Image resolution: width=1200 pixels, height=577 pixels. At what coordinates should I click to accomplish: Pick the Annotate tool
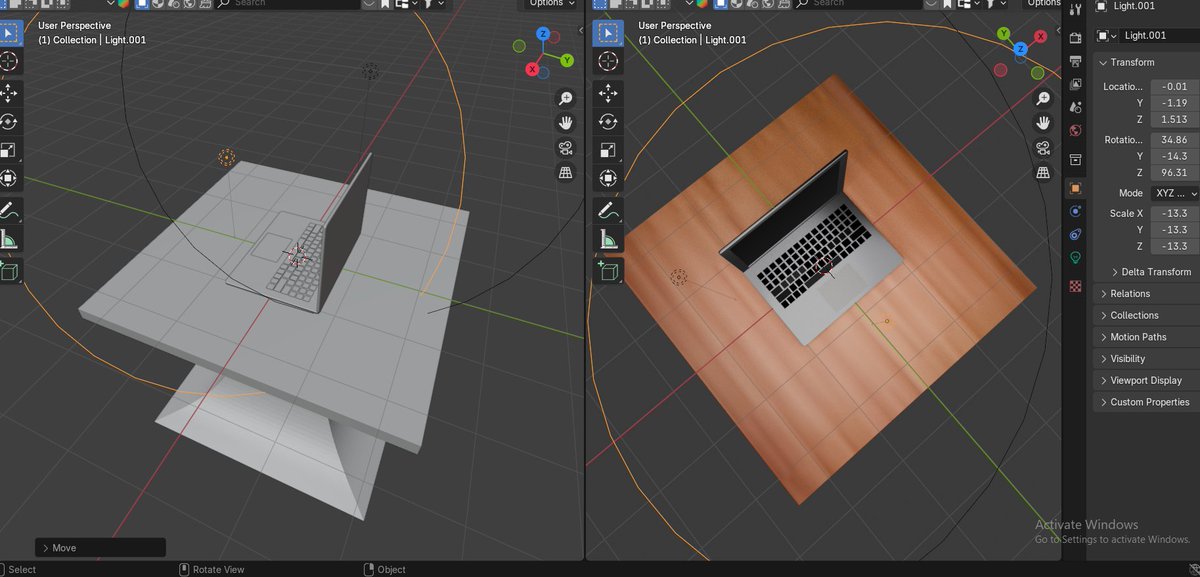click(13, 210)
